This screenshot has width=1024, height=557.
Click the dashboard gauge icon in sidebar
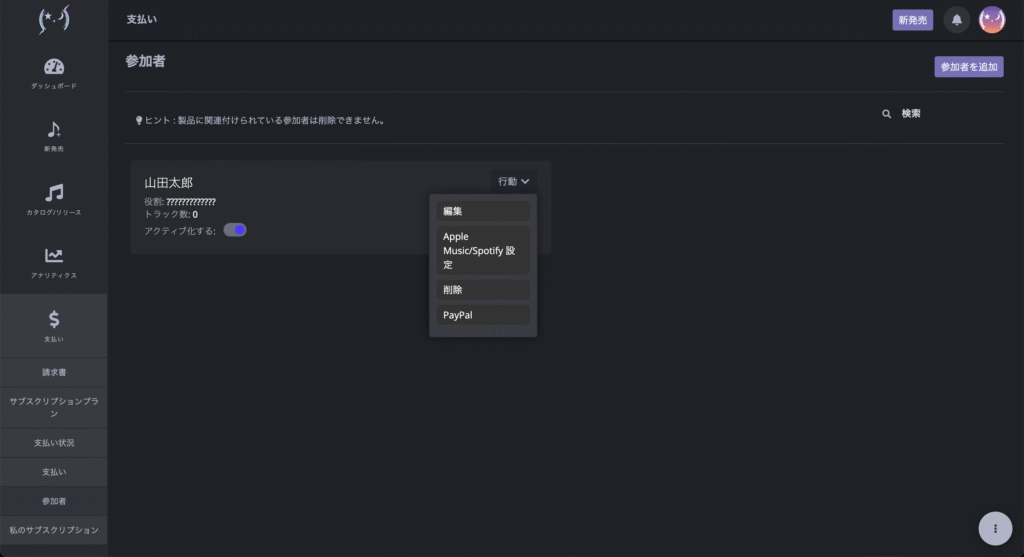click(x=54, y=67)
